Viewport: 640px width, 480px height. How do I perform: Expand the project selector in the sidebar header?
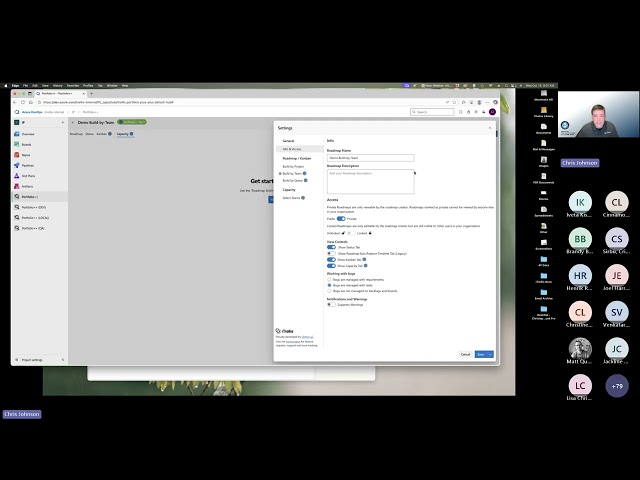pyautogui.click(x=62, y=122)
